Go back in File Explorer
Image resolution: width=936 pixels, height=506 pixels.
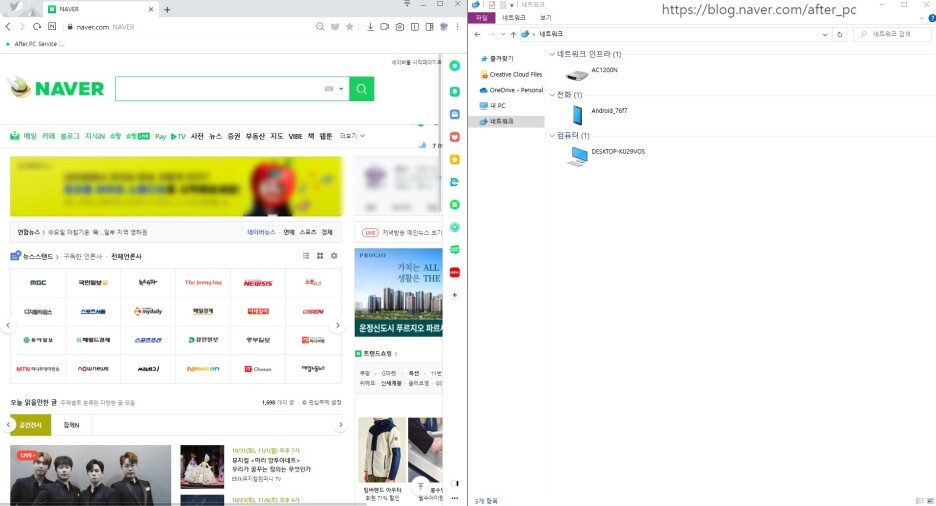point(477,35)
